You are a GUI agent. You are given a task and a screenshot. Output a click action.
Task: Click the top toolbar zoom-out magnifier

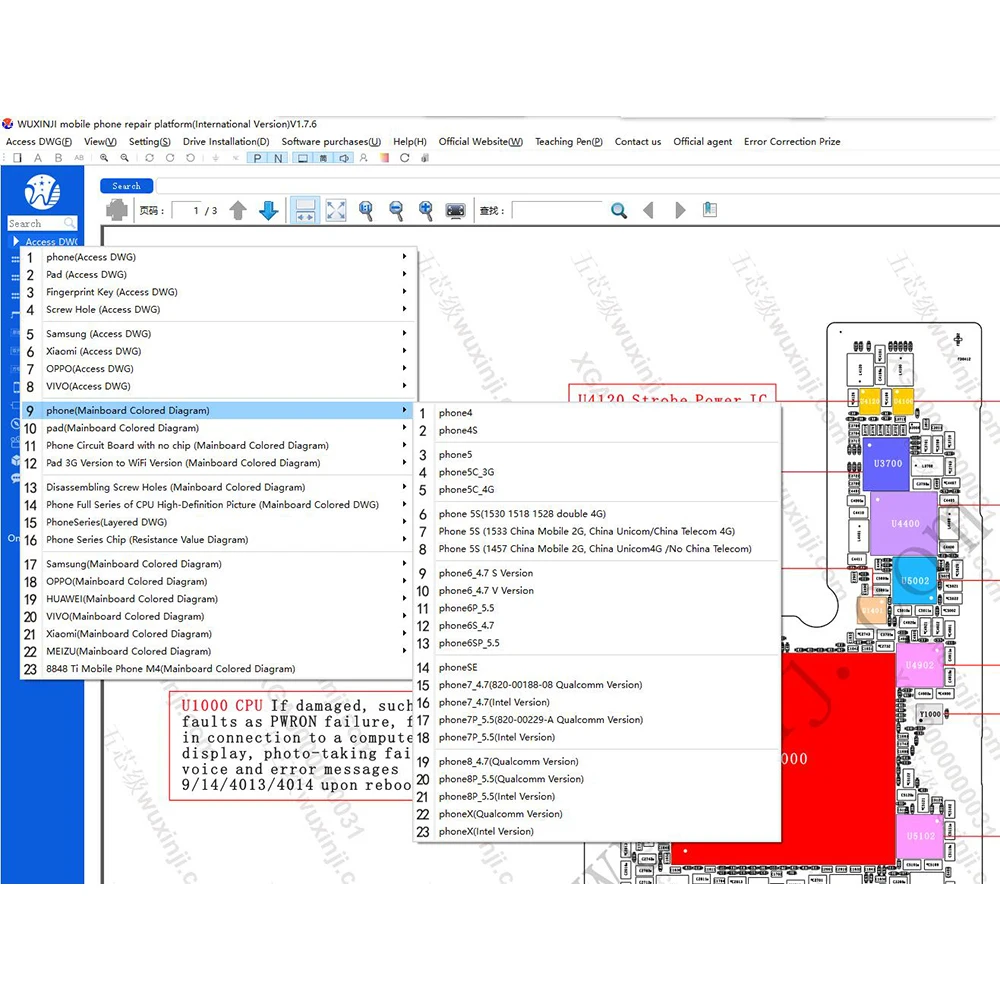pyautogui.click(x=124, y=158)
